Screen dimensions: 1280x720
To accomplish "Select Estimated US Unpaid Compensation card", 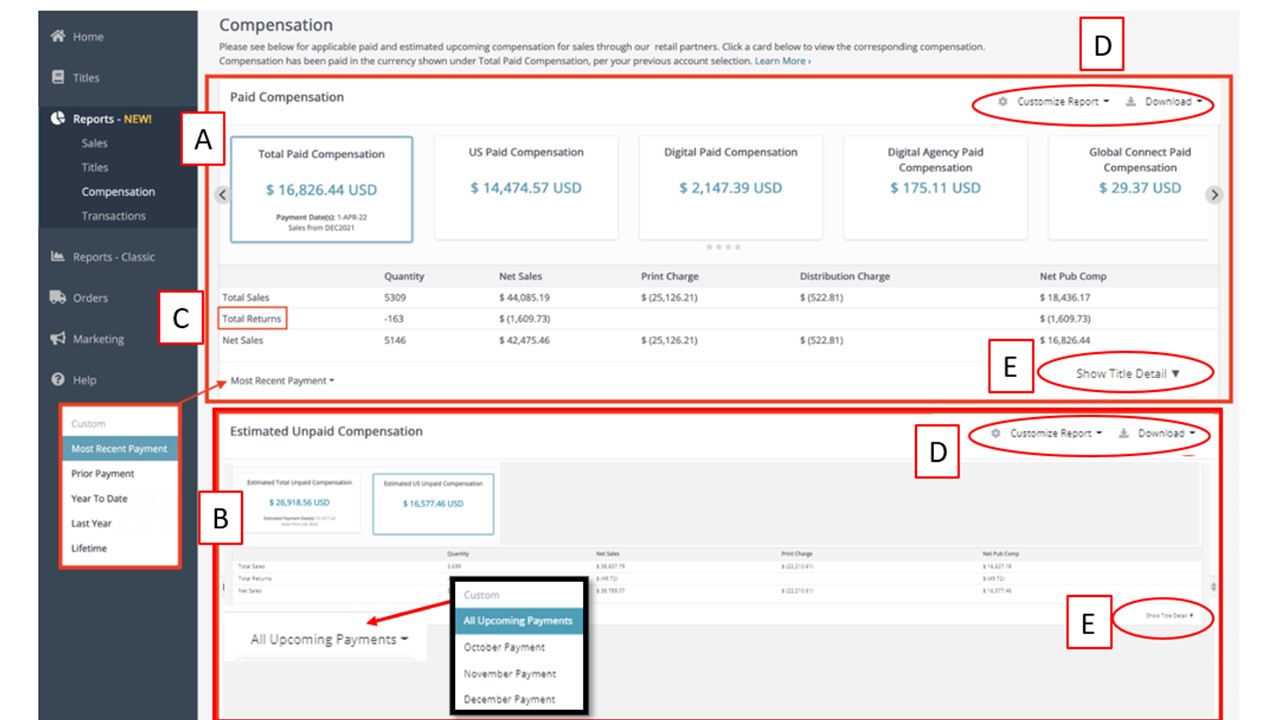I will point(433,503).
